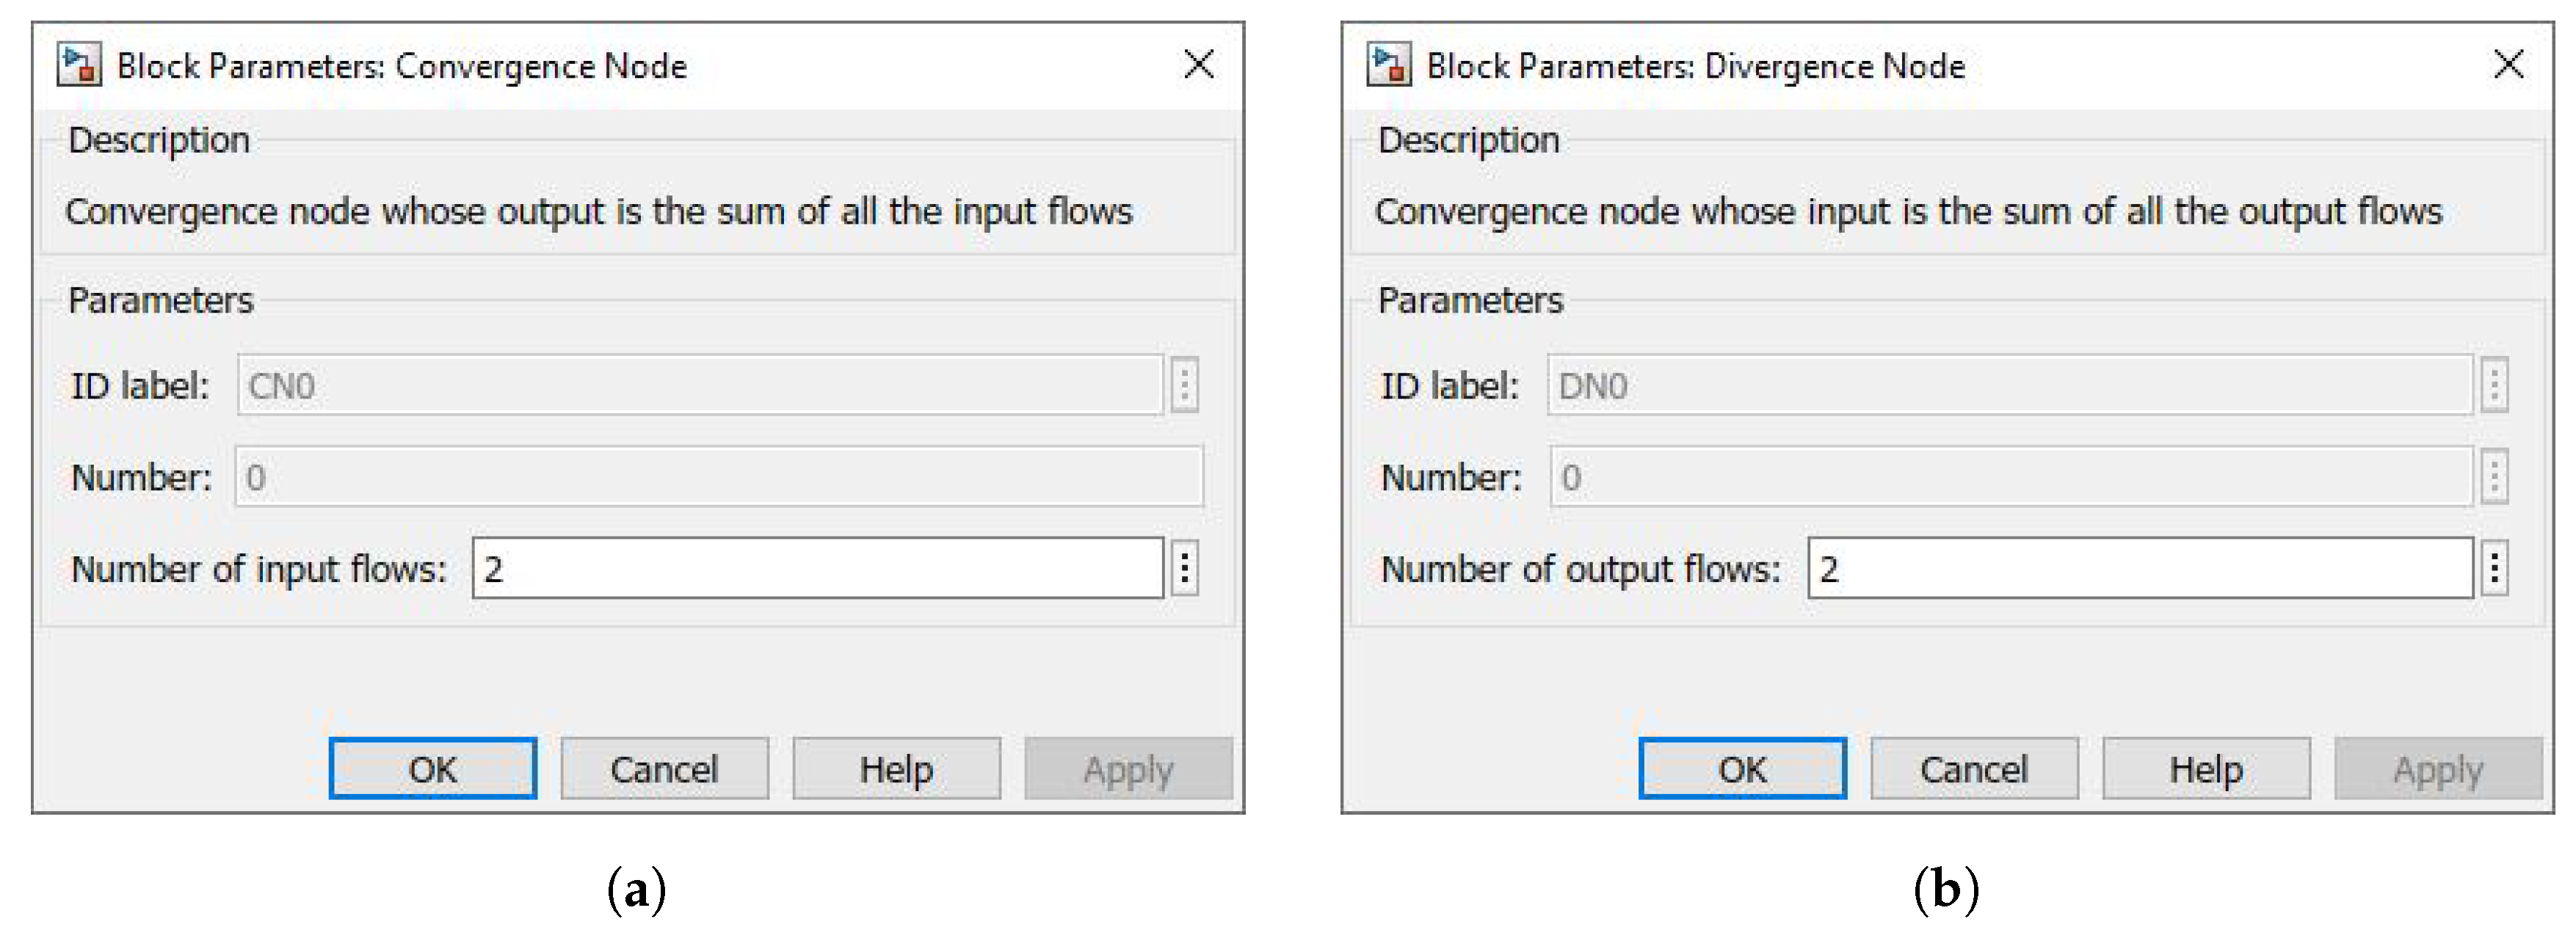Click the CN0 ID label field
Screen dimensions: 2576x927
pos(700,385)
